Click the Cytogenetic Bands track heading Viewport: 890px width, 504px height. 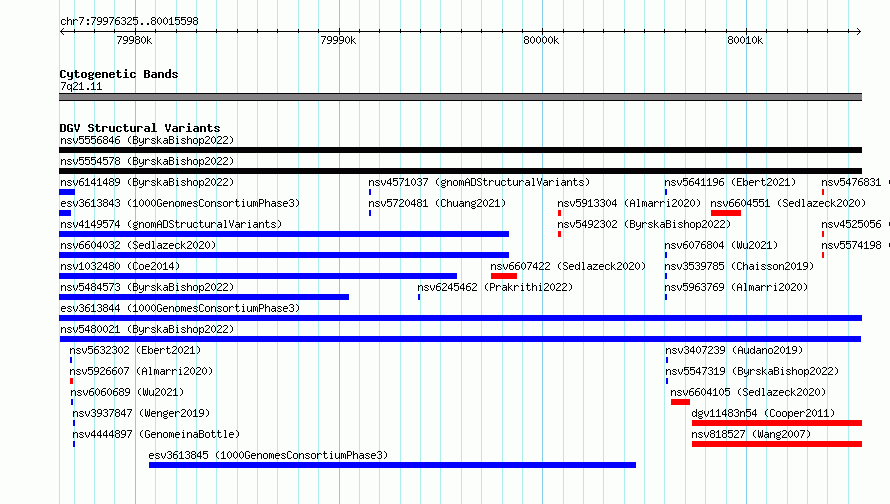point(119,74)
